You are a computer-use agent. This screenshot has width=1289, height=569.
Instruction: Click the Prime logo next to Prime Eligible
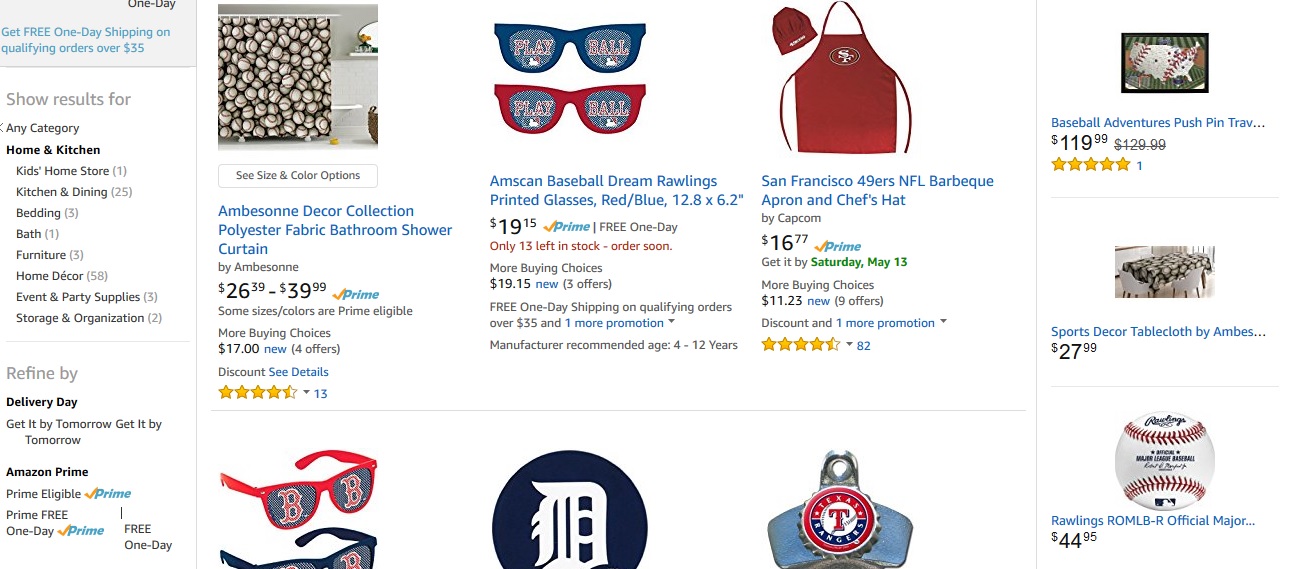(108, 494)
